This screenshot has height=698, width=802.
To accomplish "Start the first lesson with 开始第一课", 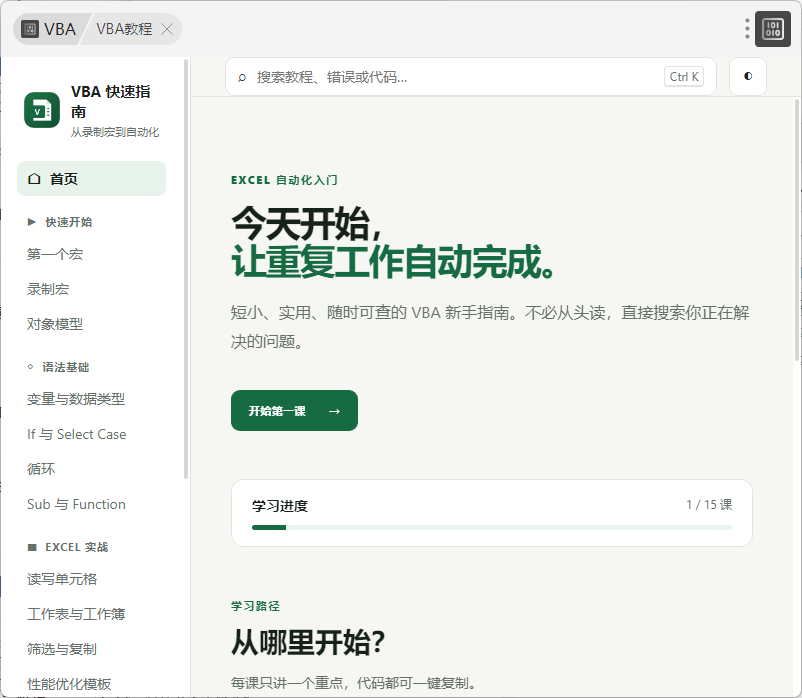I will [x=294, y=411].
